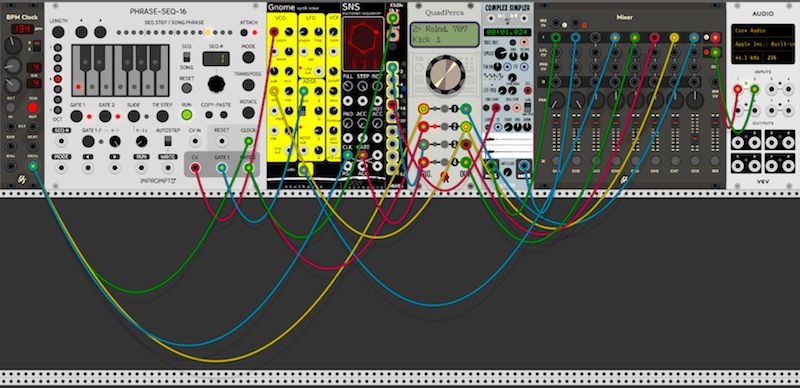Toggle the SLIDE button
800x388 pixels.
coord(134,116)
